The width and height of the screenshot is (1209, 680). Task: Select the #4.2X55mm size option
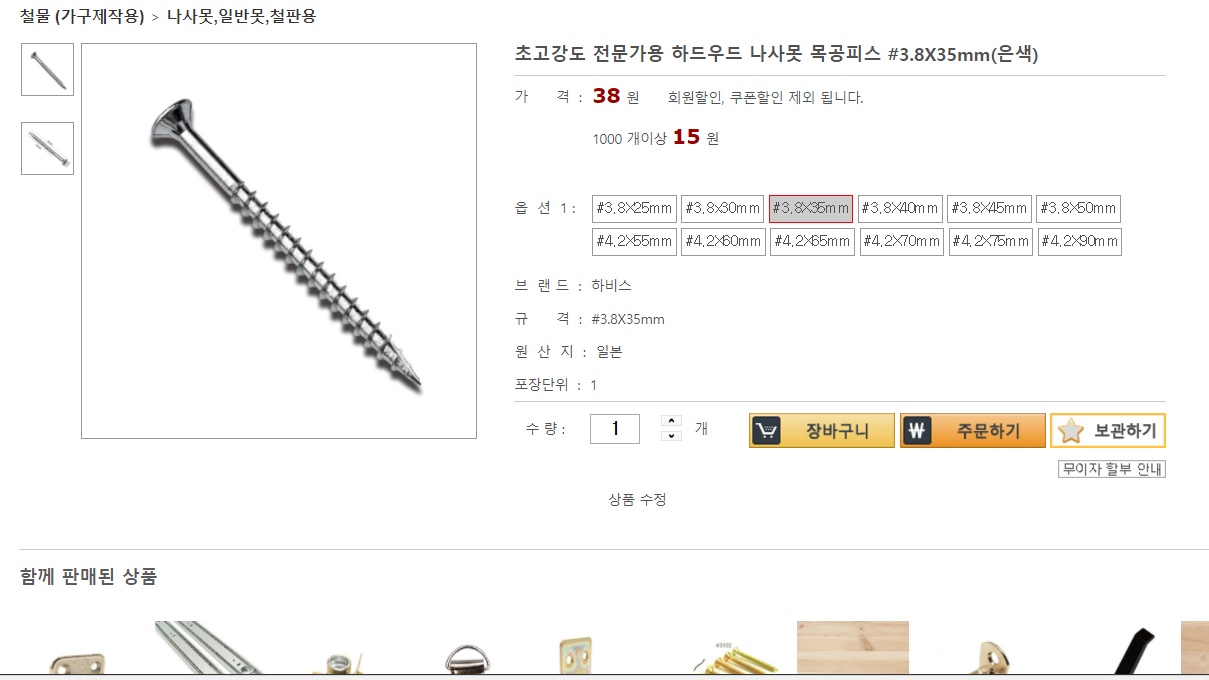(x=634, y=242)
